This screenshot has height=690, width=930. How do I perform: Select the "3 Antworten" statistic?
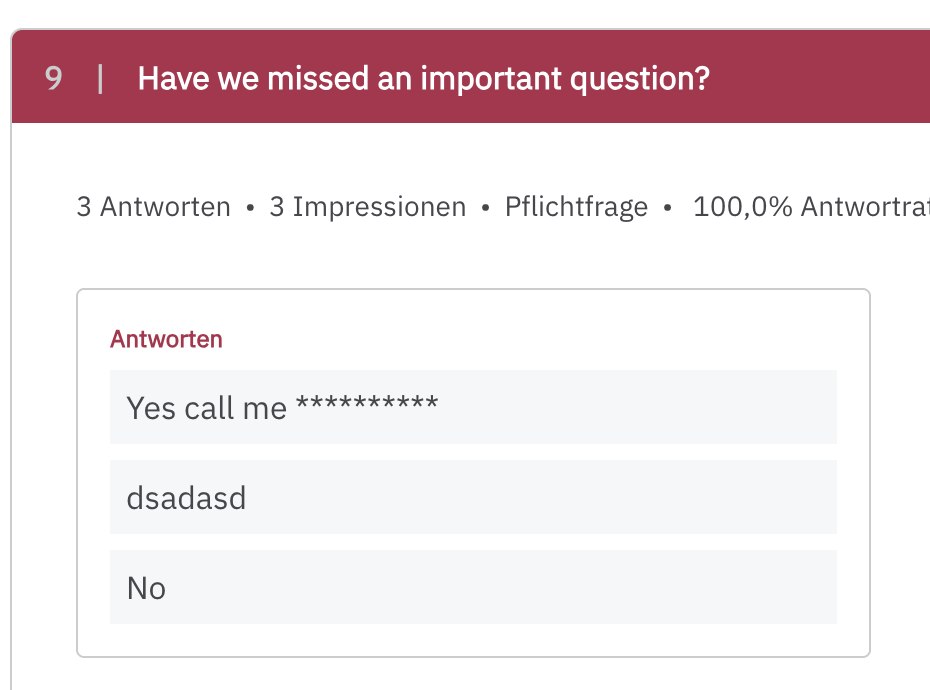153,207
